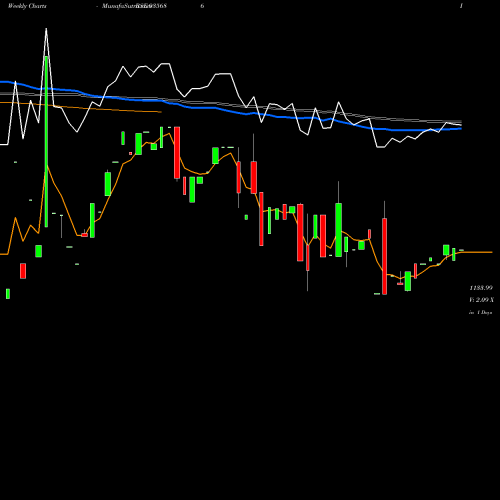Click the tallest green spike candlestick
Image resolution: width=500 pixels, height=500 pixels.
(46, 142)
